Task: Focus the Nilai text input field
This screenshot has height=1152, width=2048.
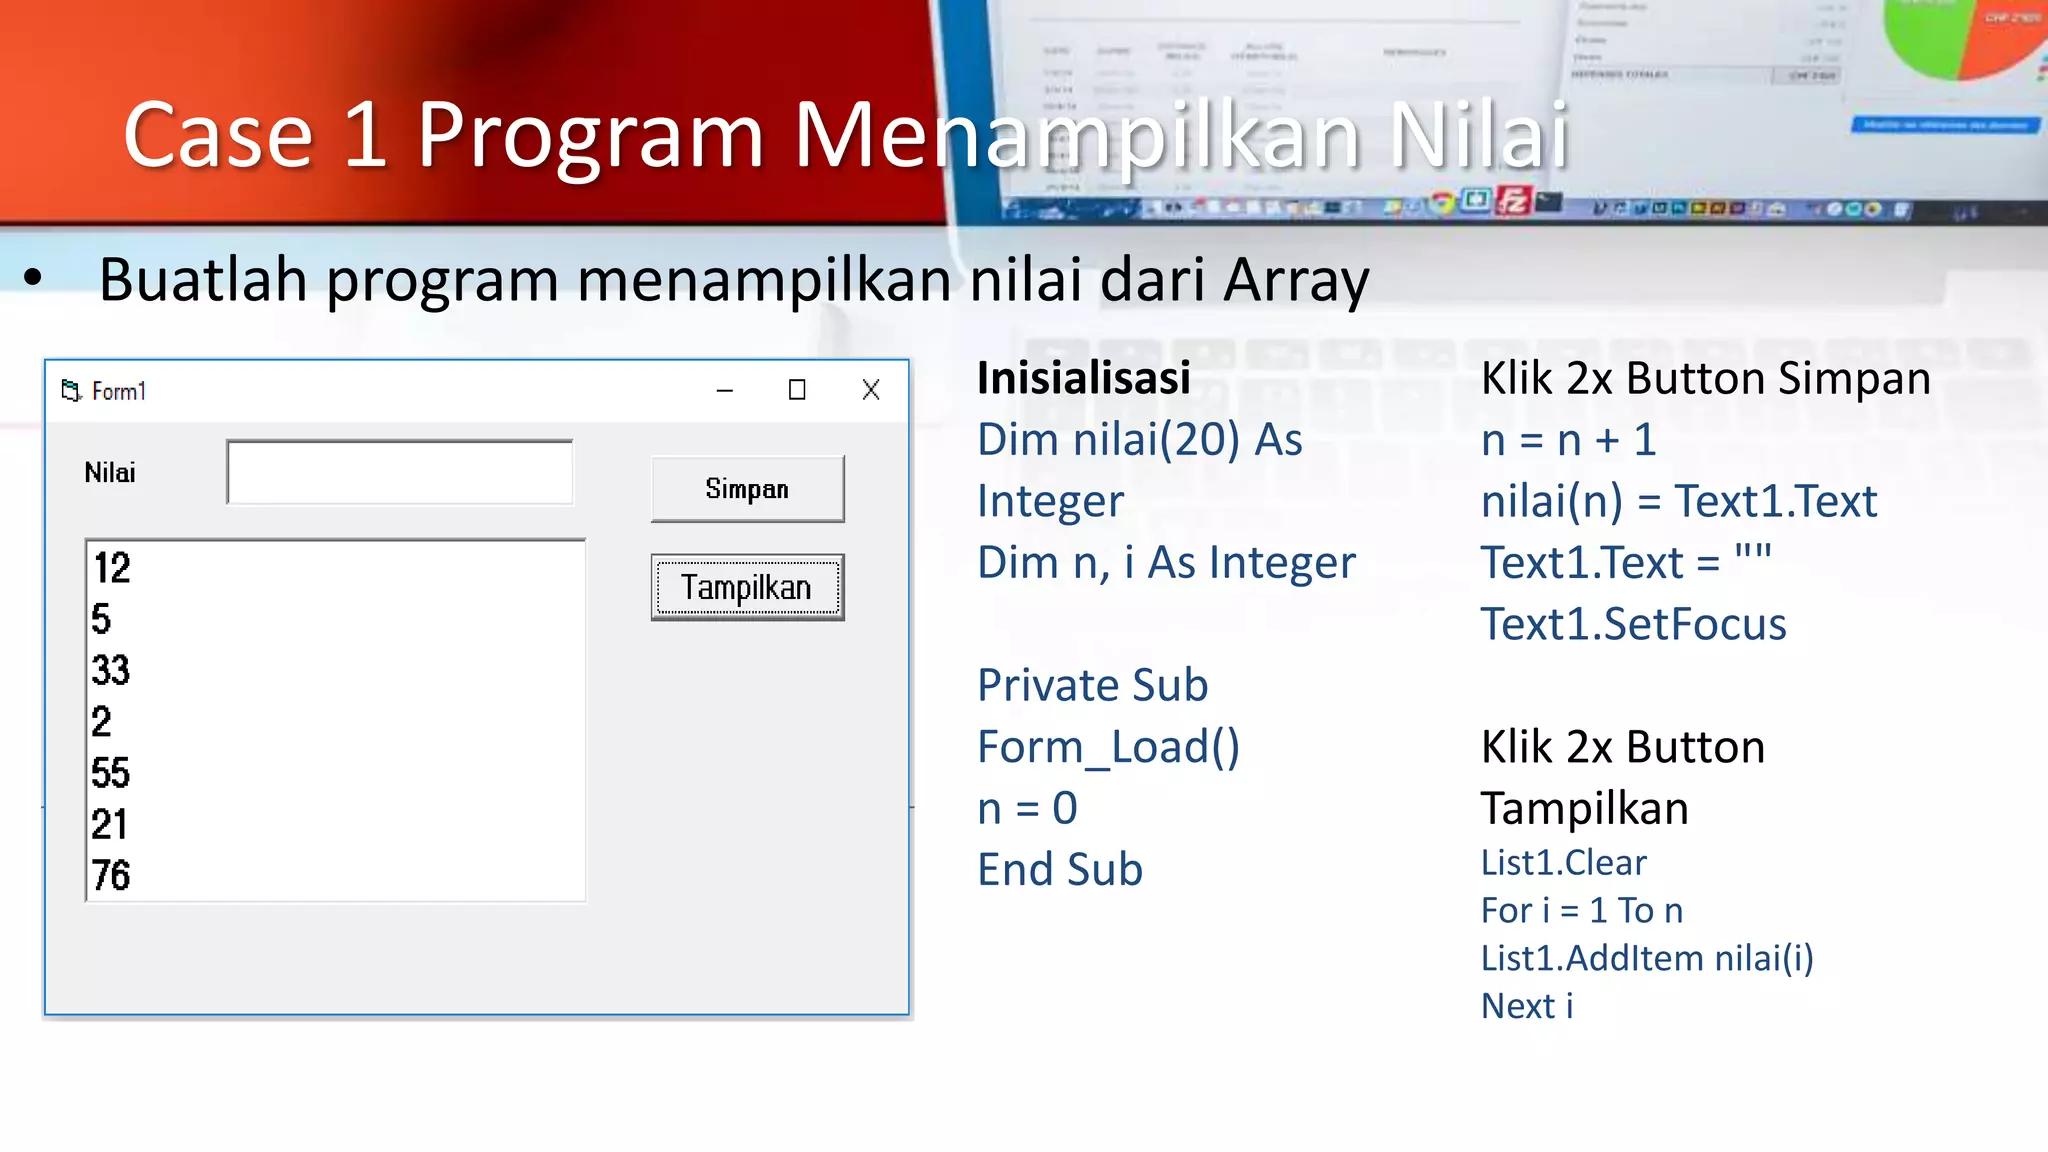Action: point(400,472)
